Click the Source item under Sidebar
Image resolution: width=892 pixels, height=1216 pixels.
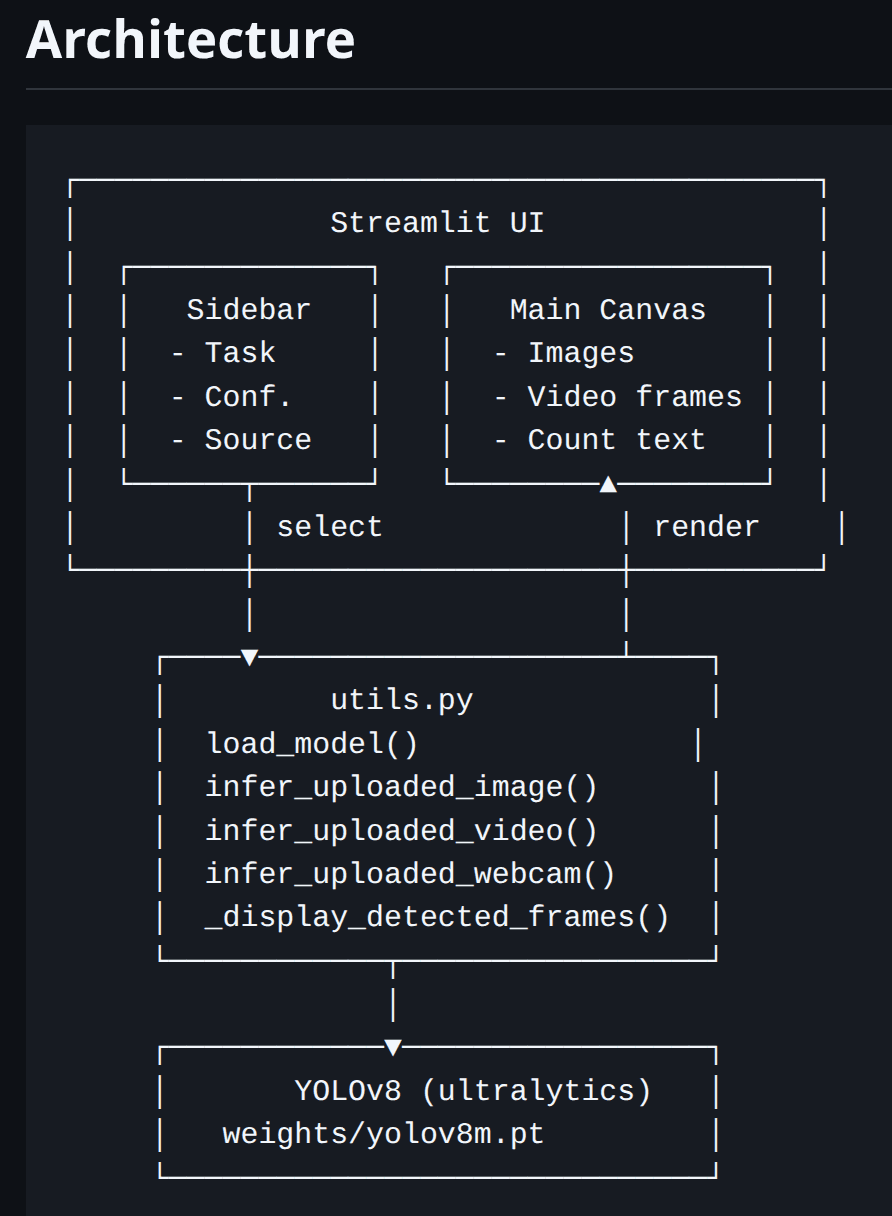257,440
